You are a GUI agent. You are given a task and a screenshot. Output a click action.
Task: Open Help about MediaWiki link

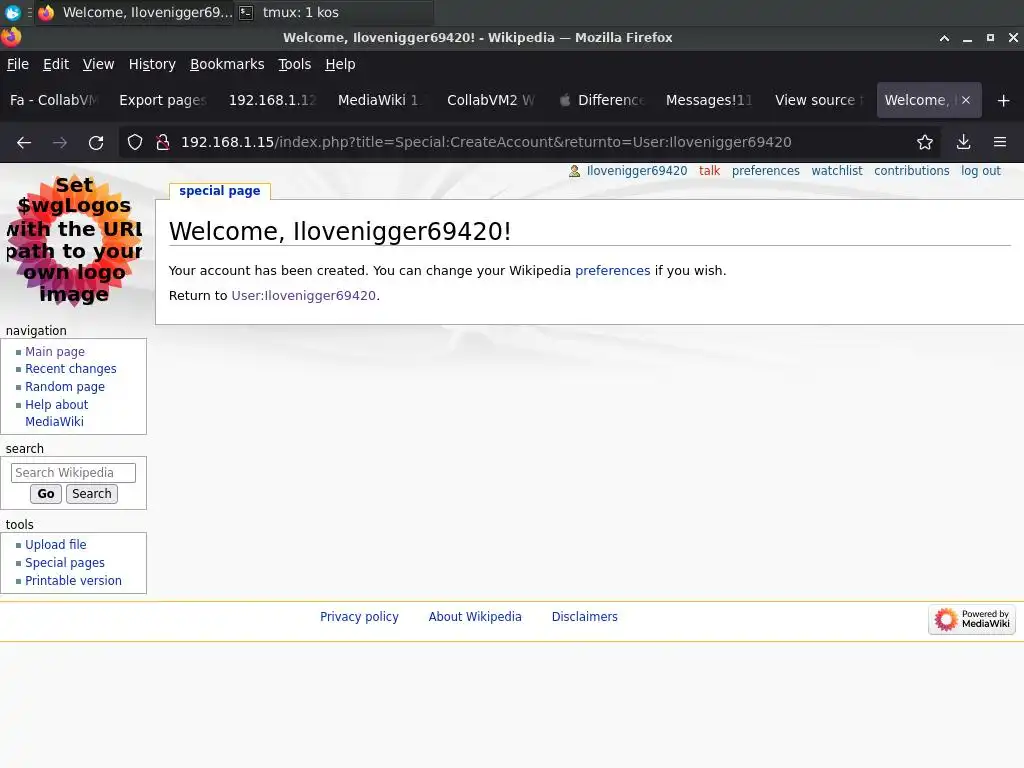[x=56, y=413]
